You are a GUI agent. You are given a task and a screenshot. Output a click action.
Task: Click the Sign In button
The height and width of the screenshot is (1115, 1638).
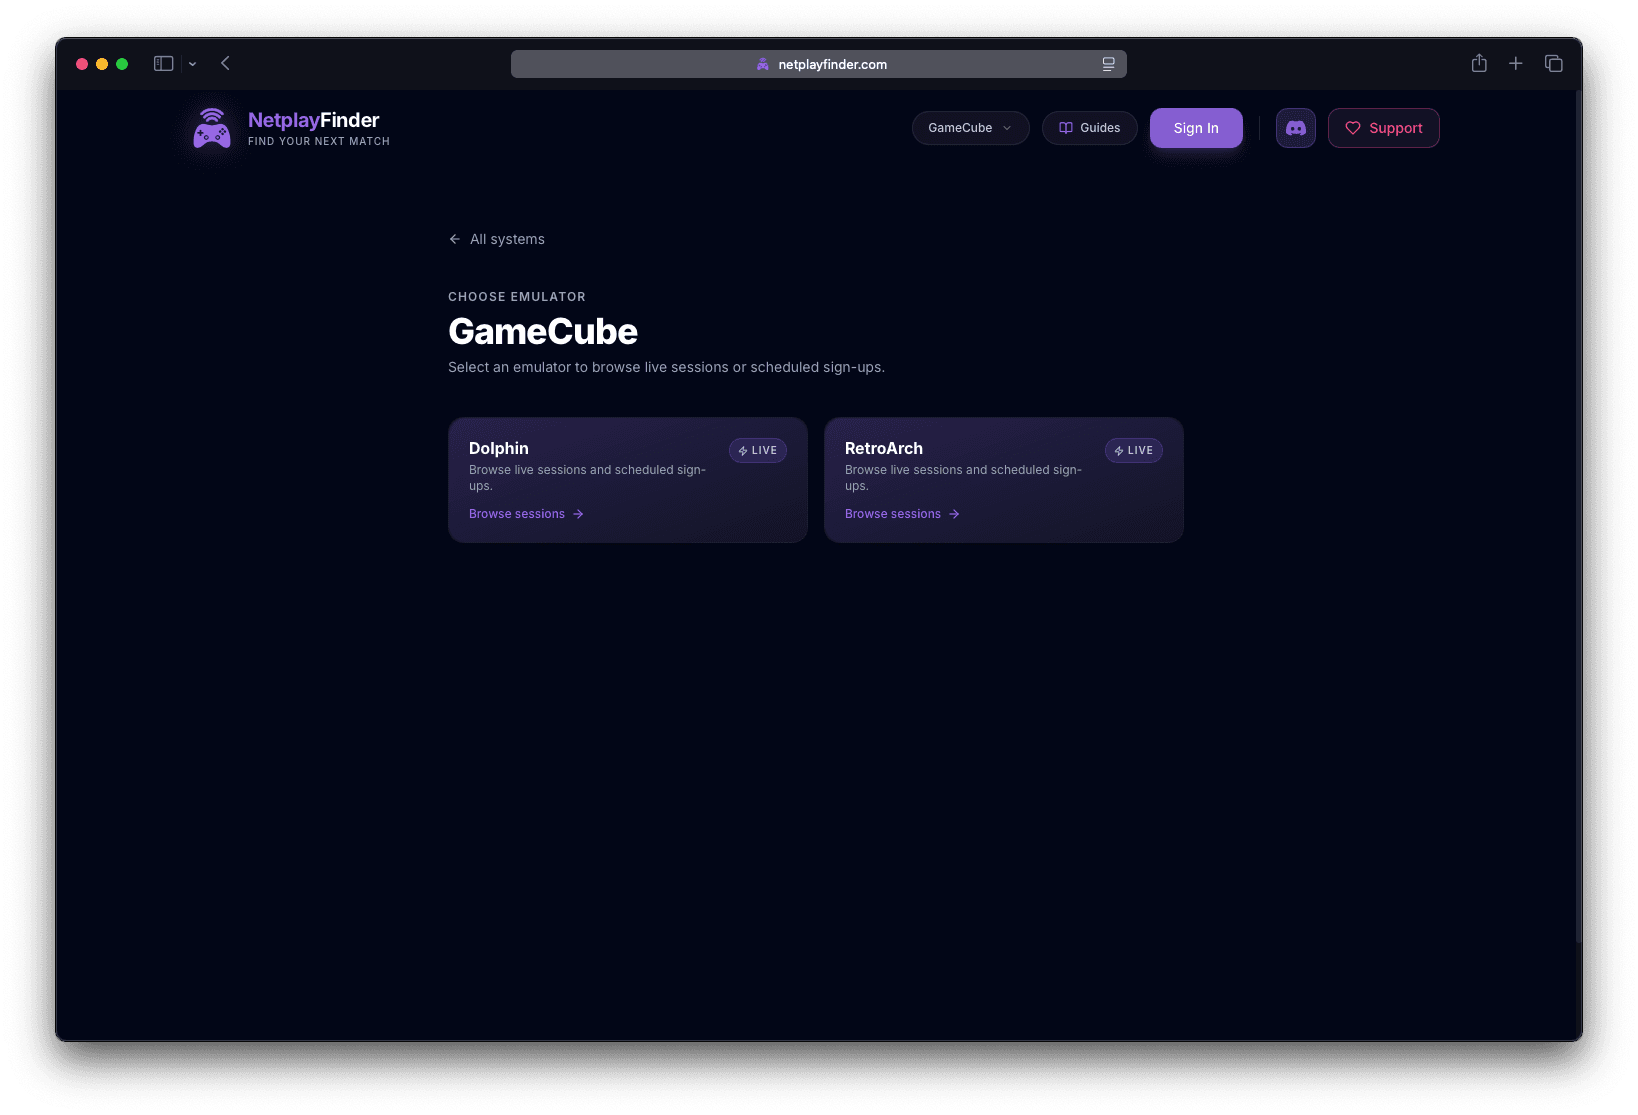pos(1196,128)
